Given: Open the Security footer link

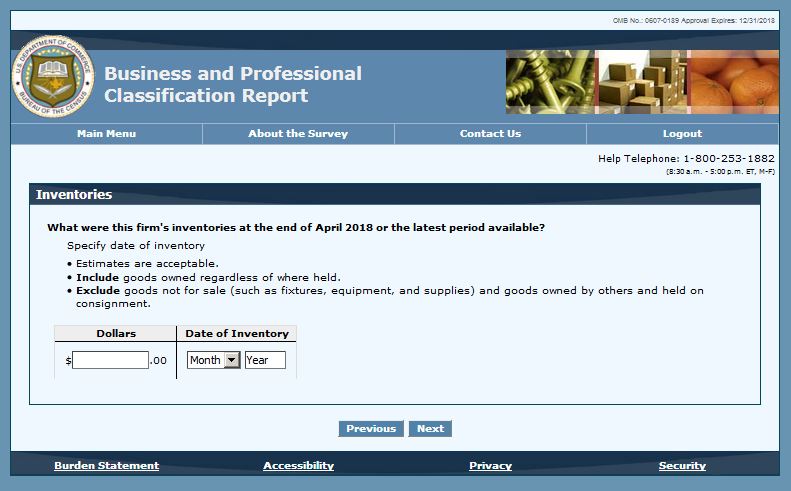Looking at the screenshot, I should [x=682, y=466].
